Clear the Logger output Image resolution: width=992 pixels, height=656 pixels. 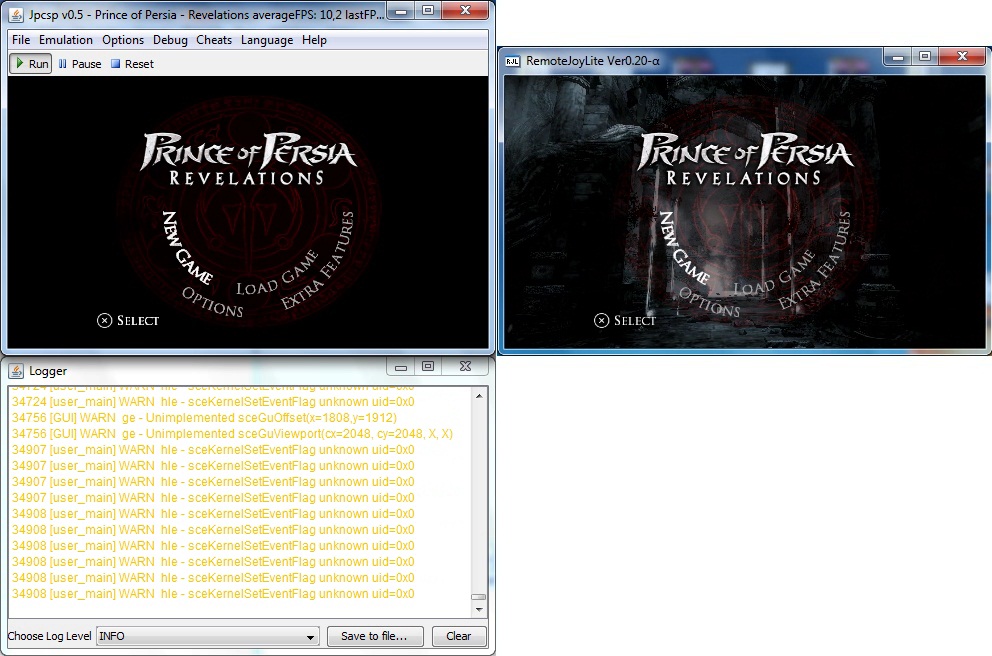coord(459,636)
